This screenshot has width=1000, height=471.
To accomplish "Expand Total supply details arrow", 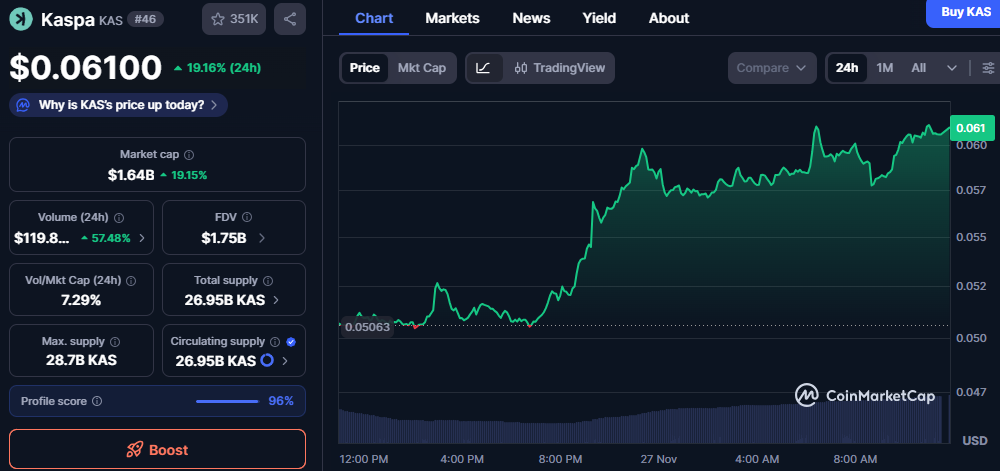I will tap(276, 300).
